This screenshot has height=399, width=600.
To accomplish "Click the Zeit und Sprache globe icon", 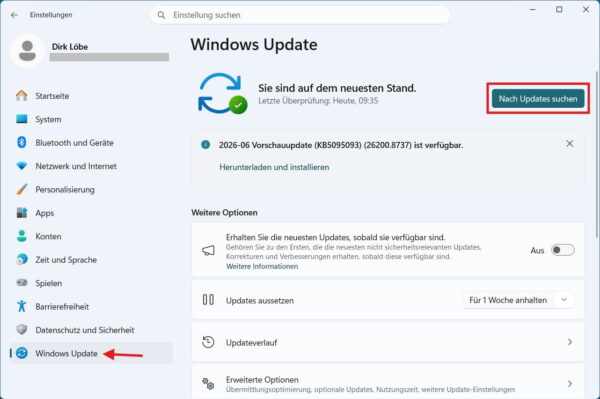I will (22, 259).
